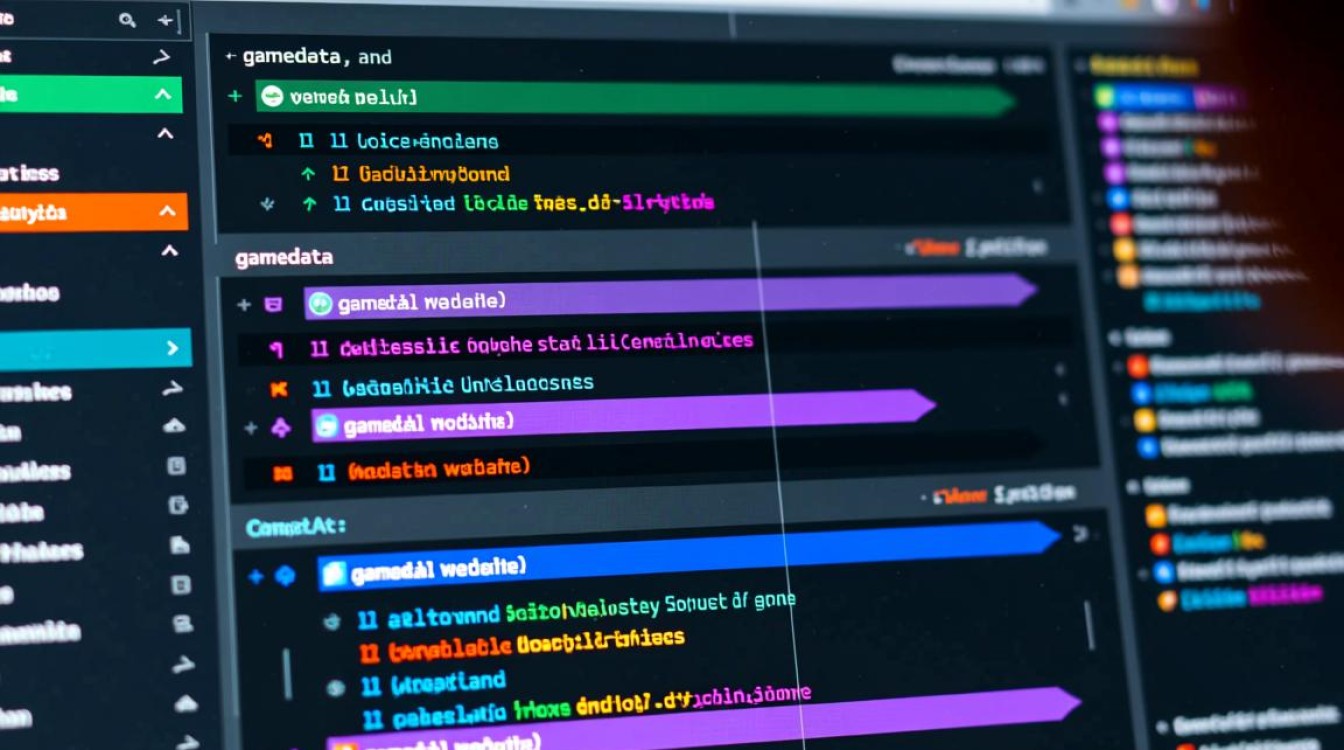
Task: Select the "Cuesiied loide" row
Action: coord(523,203)
